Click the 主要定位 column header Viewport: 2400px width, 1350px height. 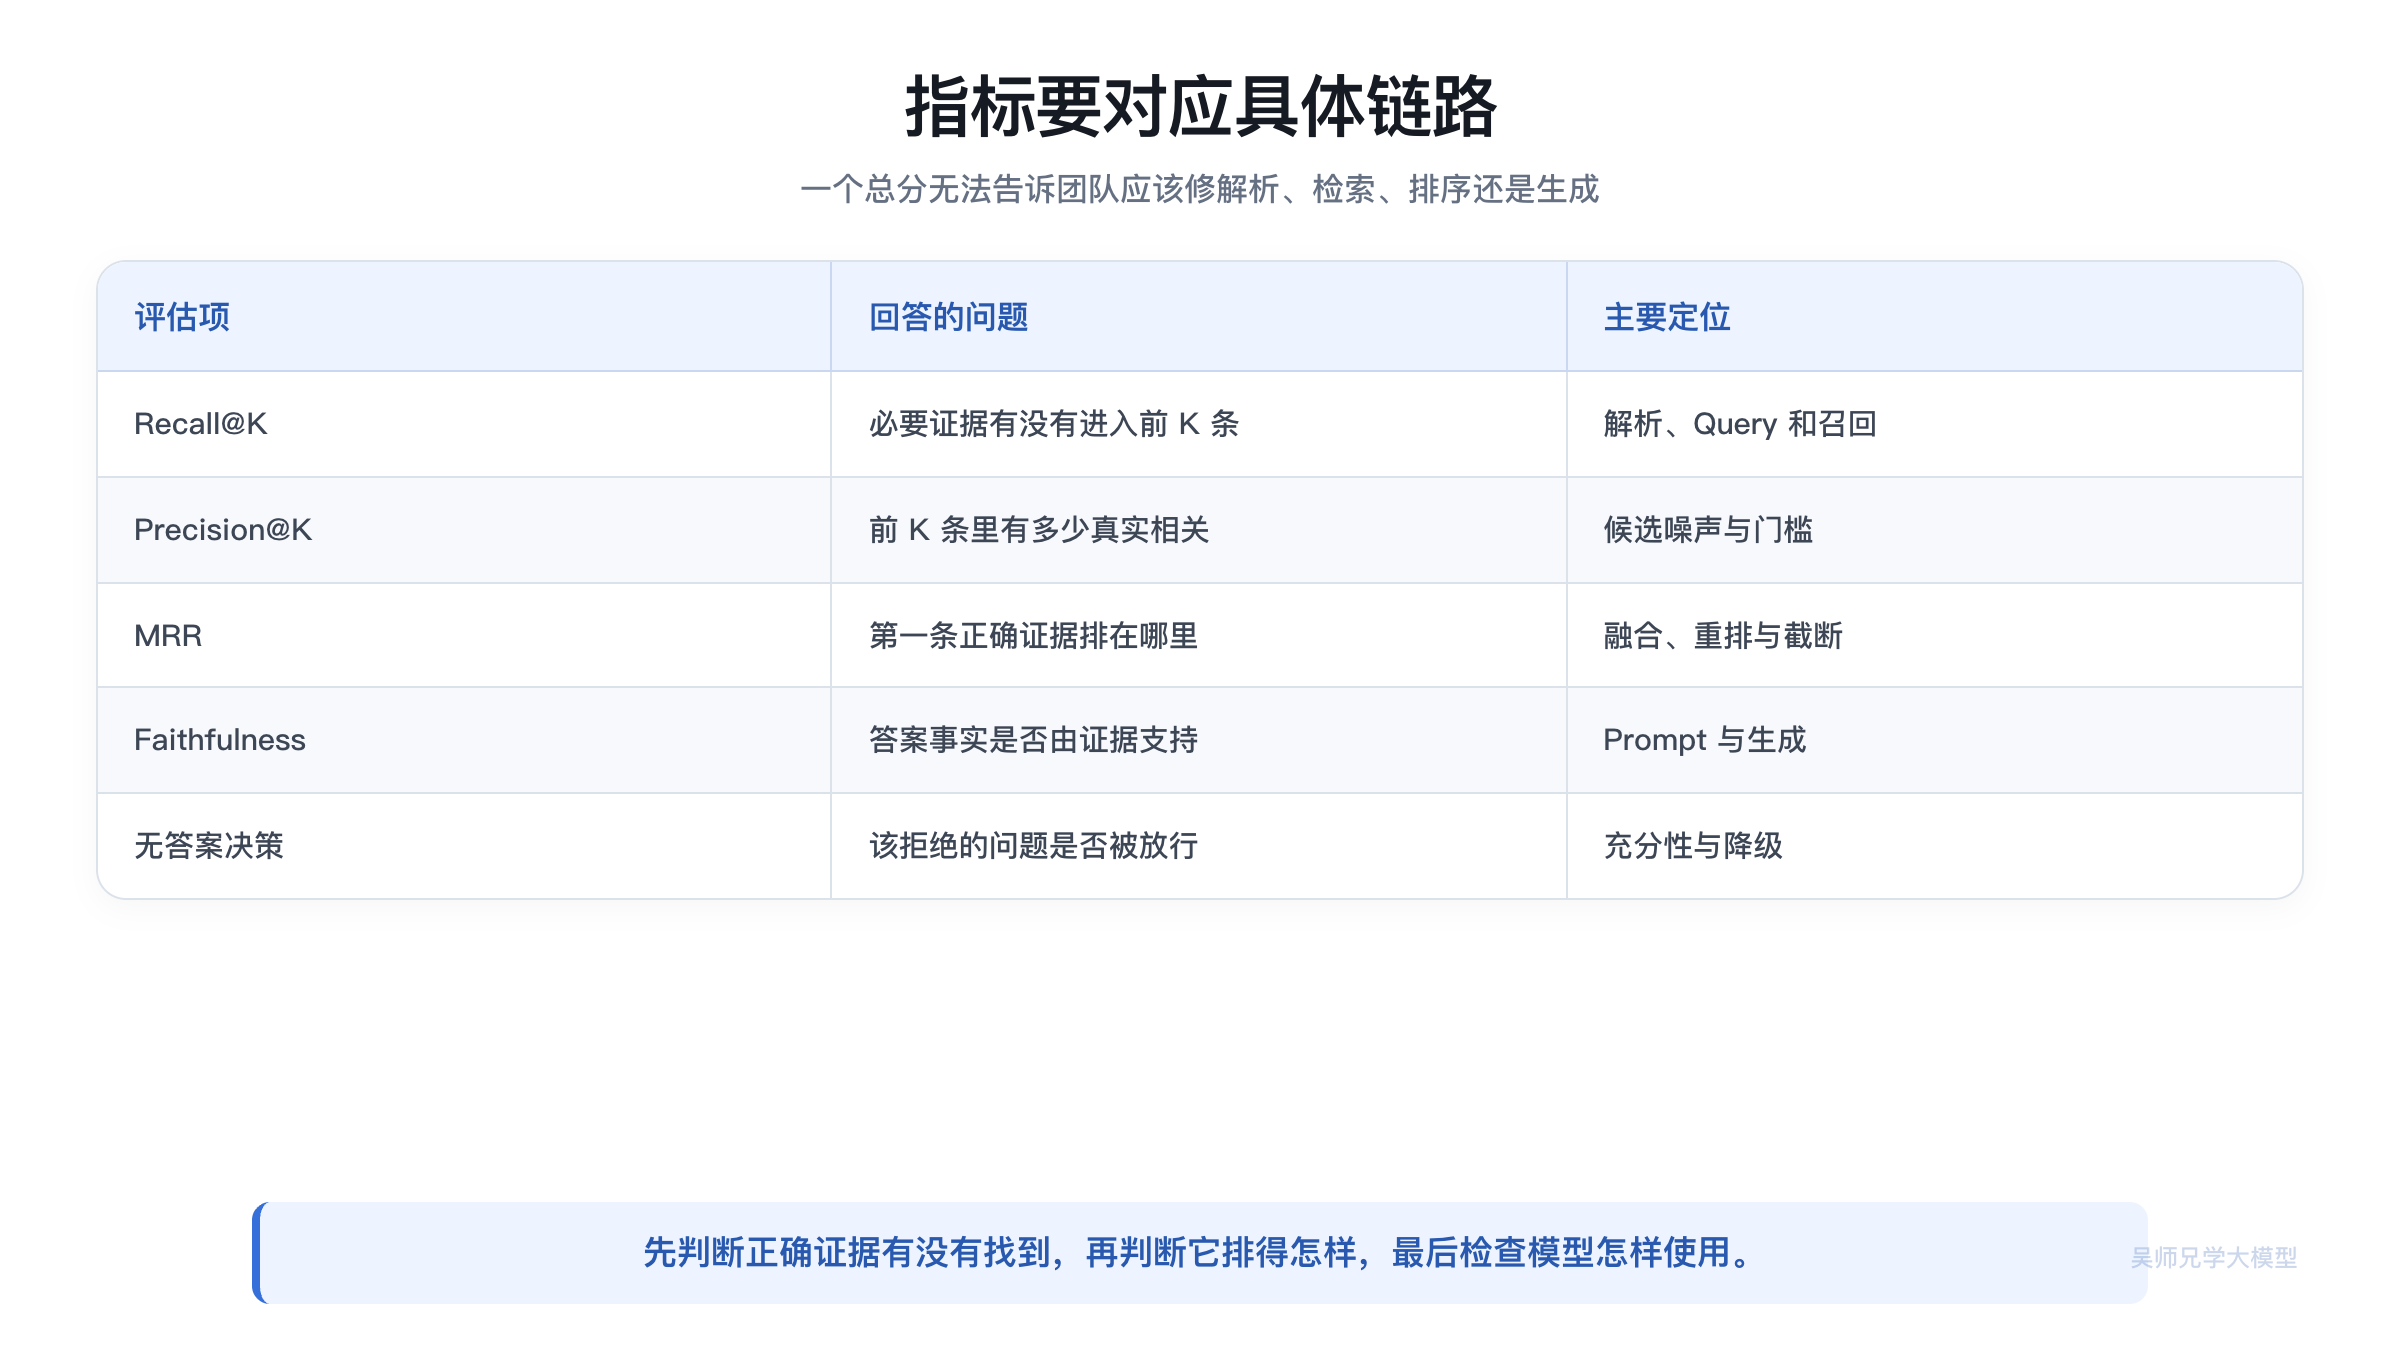pos(1935,317)
